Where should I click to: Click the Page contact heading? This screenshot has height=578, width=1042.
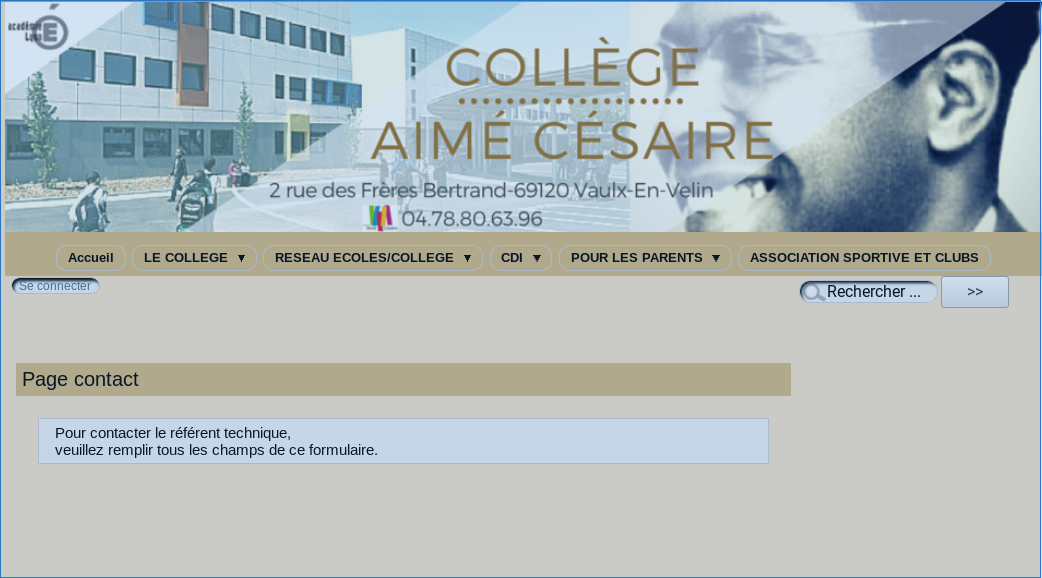[80, 379]
